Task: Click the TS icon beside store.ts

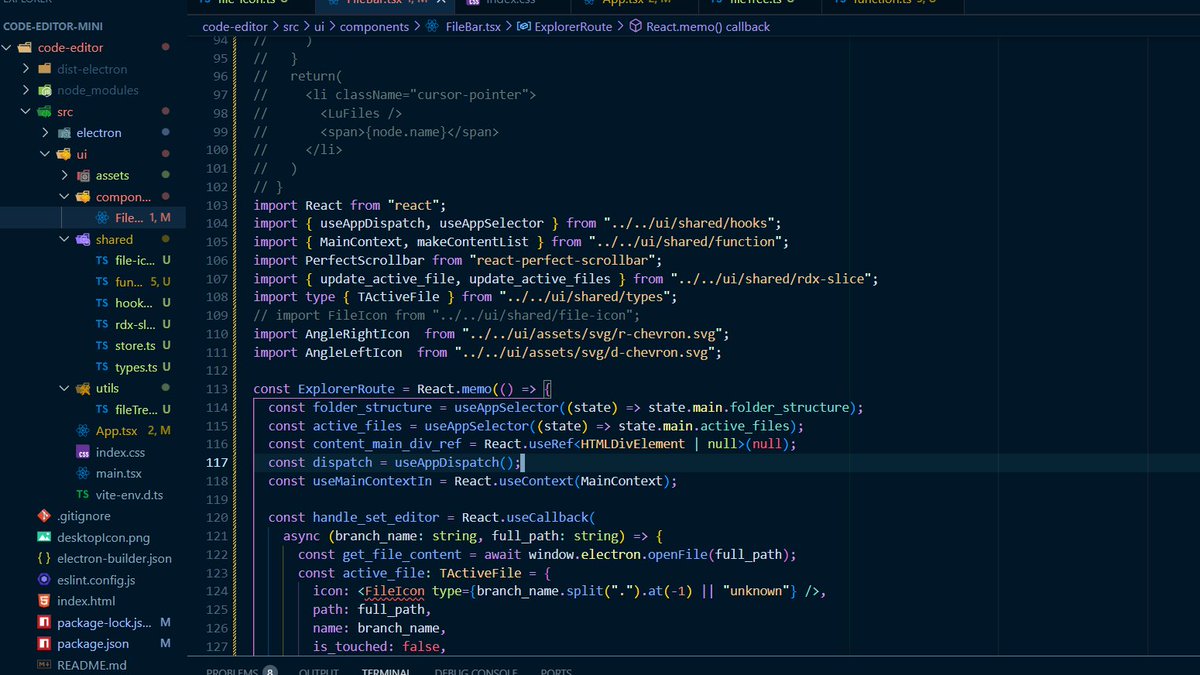Action: click(102, 346)
